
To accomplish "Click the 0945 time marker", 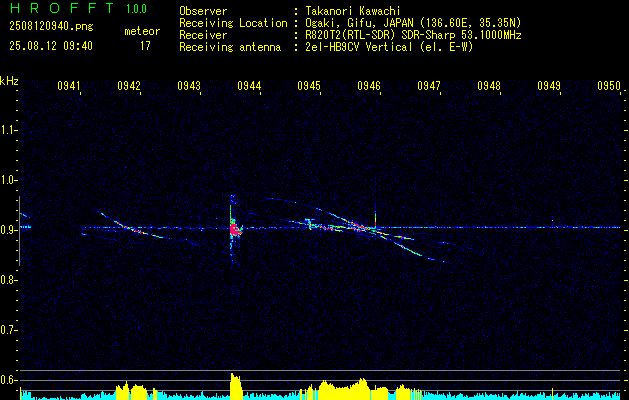I will [309, 86].
